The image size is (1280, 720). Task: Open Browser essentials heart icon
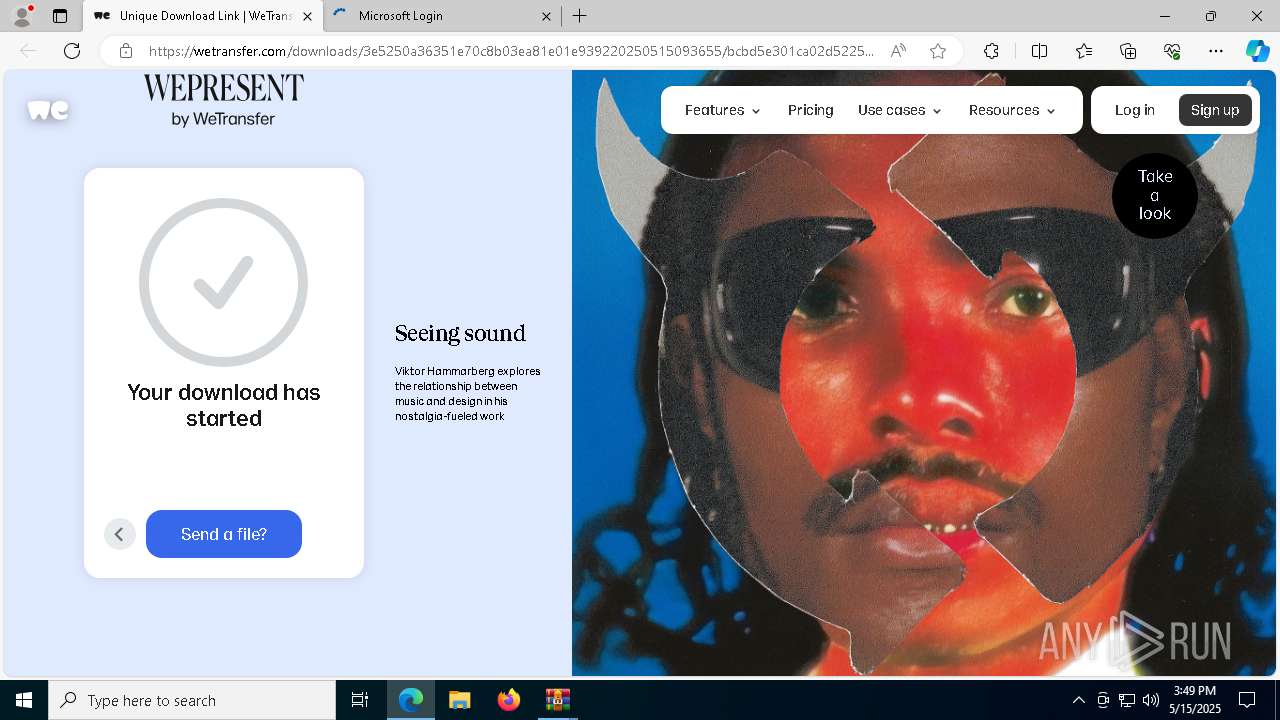pos(1172,51)
